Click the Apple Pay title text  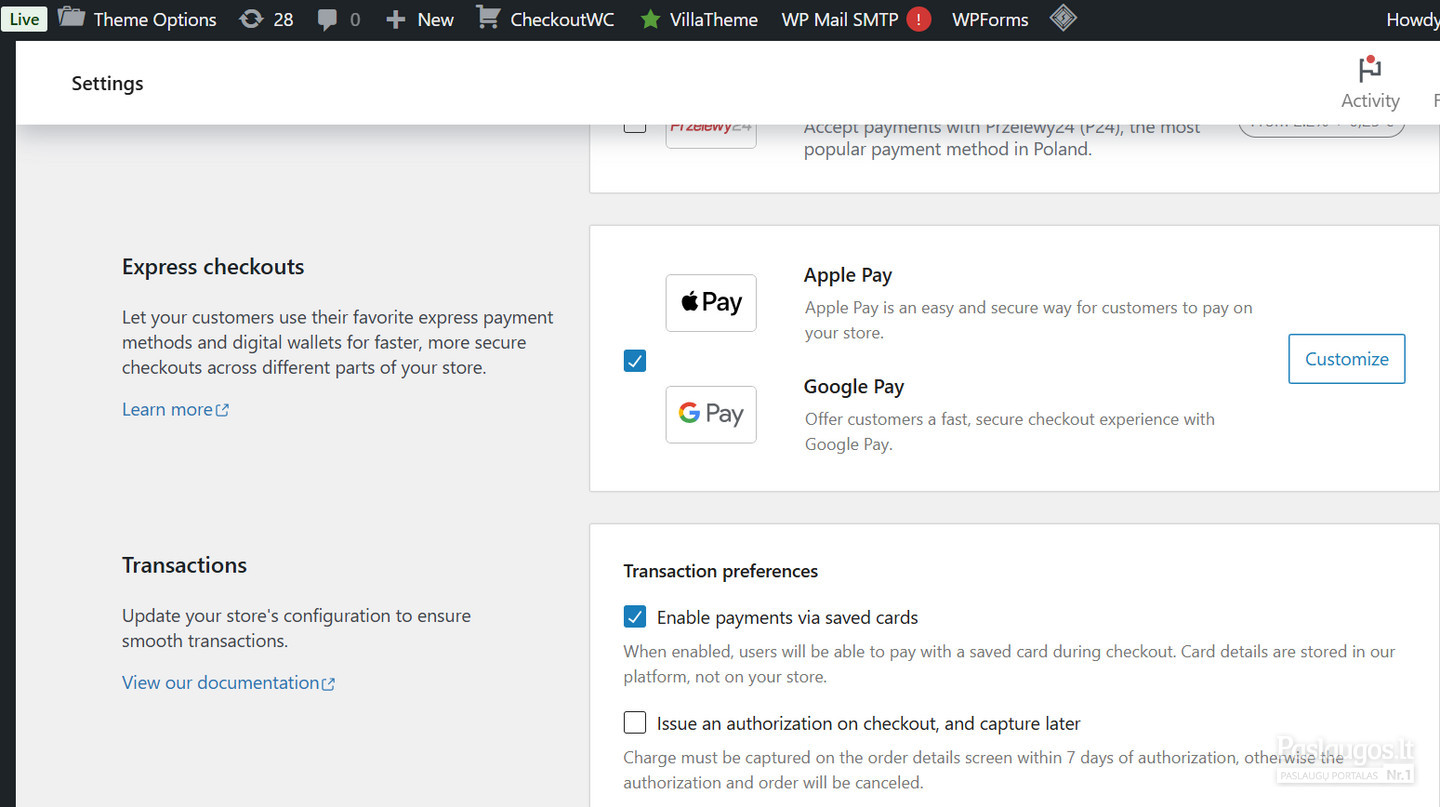coord(848,275)
